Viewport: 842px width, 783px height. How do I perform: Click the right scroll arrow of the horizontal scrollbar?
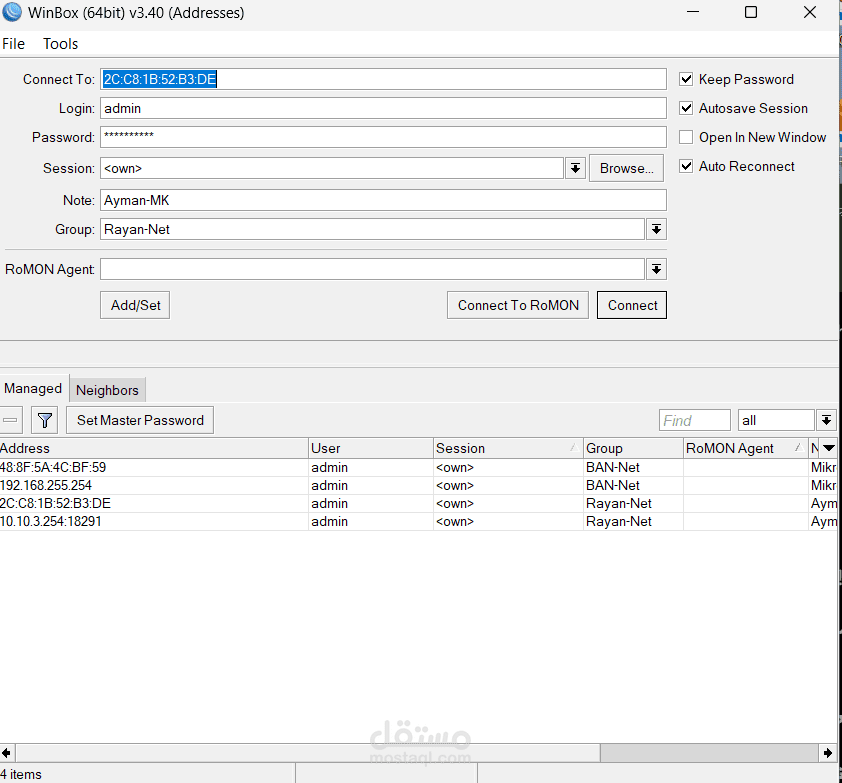828,753
